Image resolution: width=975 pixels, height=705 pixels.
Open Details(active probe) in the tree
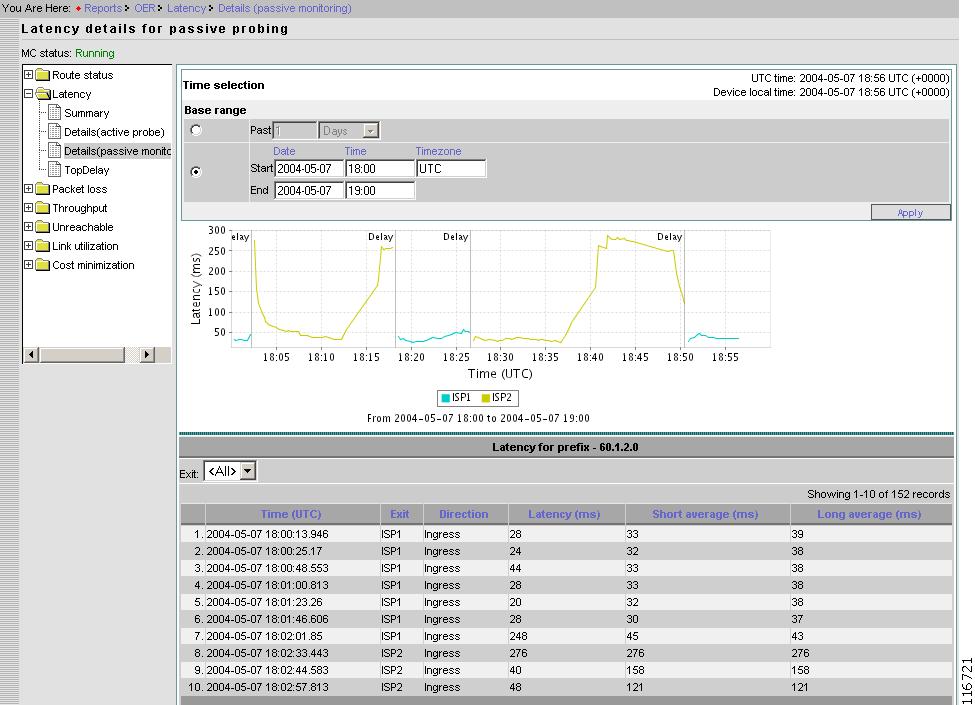click(x=114, y=132)
